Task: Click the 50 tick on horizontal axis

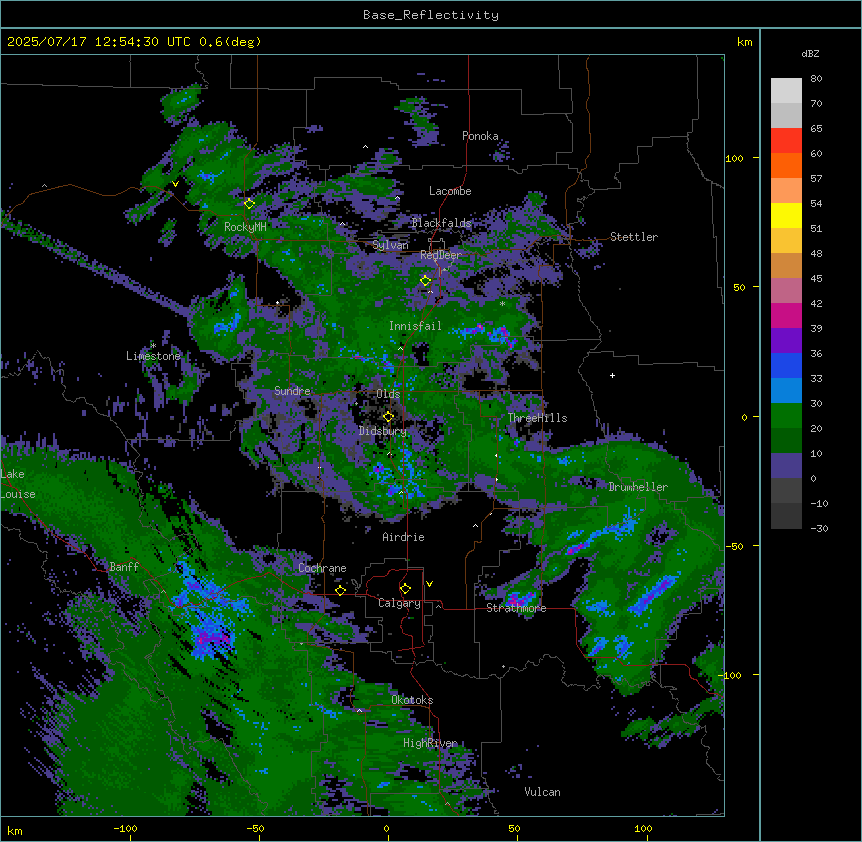Action: click(x=514, y=828)
